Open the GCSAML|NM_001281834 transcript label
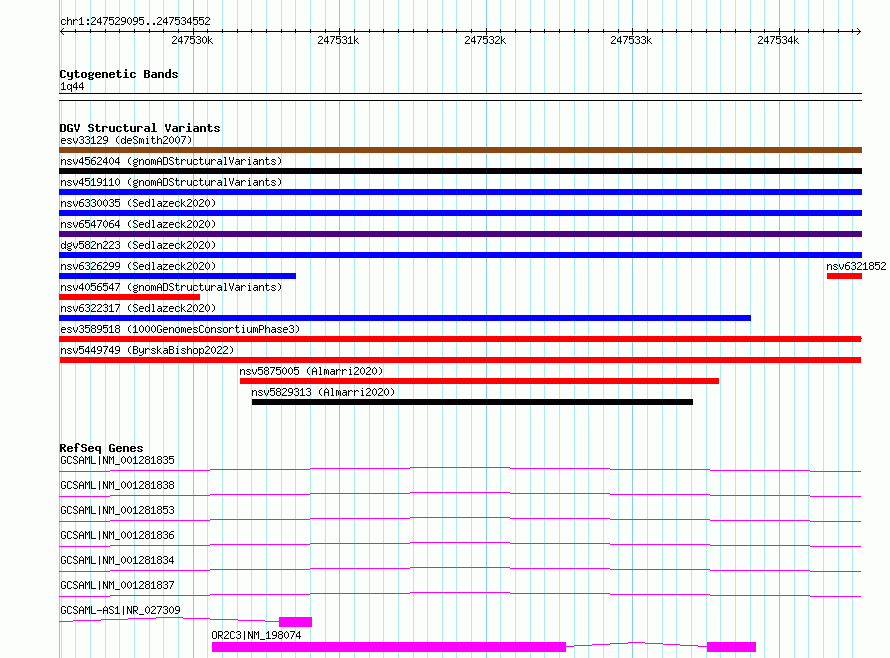Image resolution: width=890 pixels, height=658 pixels. coord(117,560)
